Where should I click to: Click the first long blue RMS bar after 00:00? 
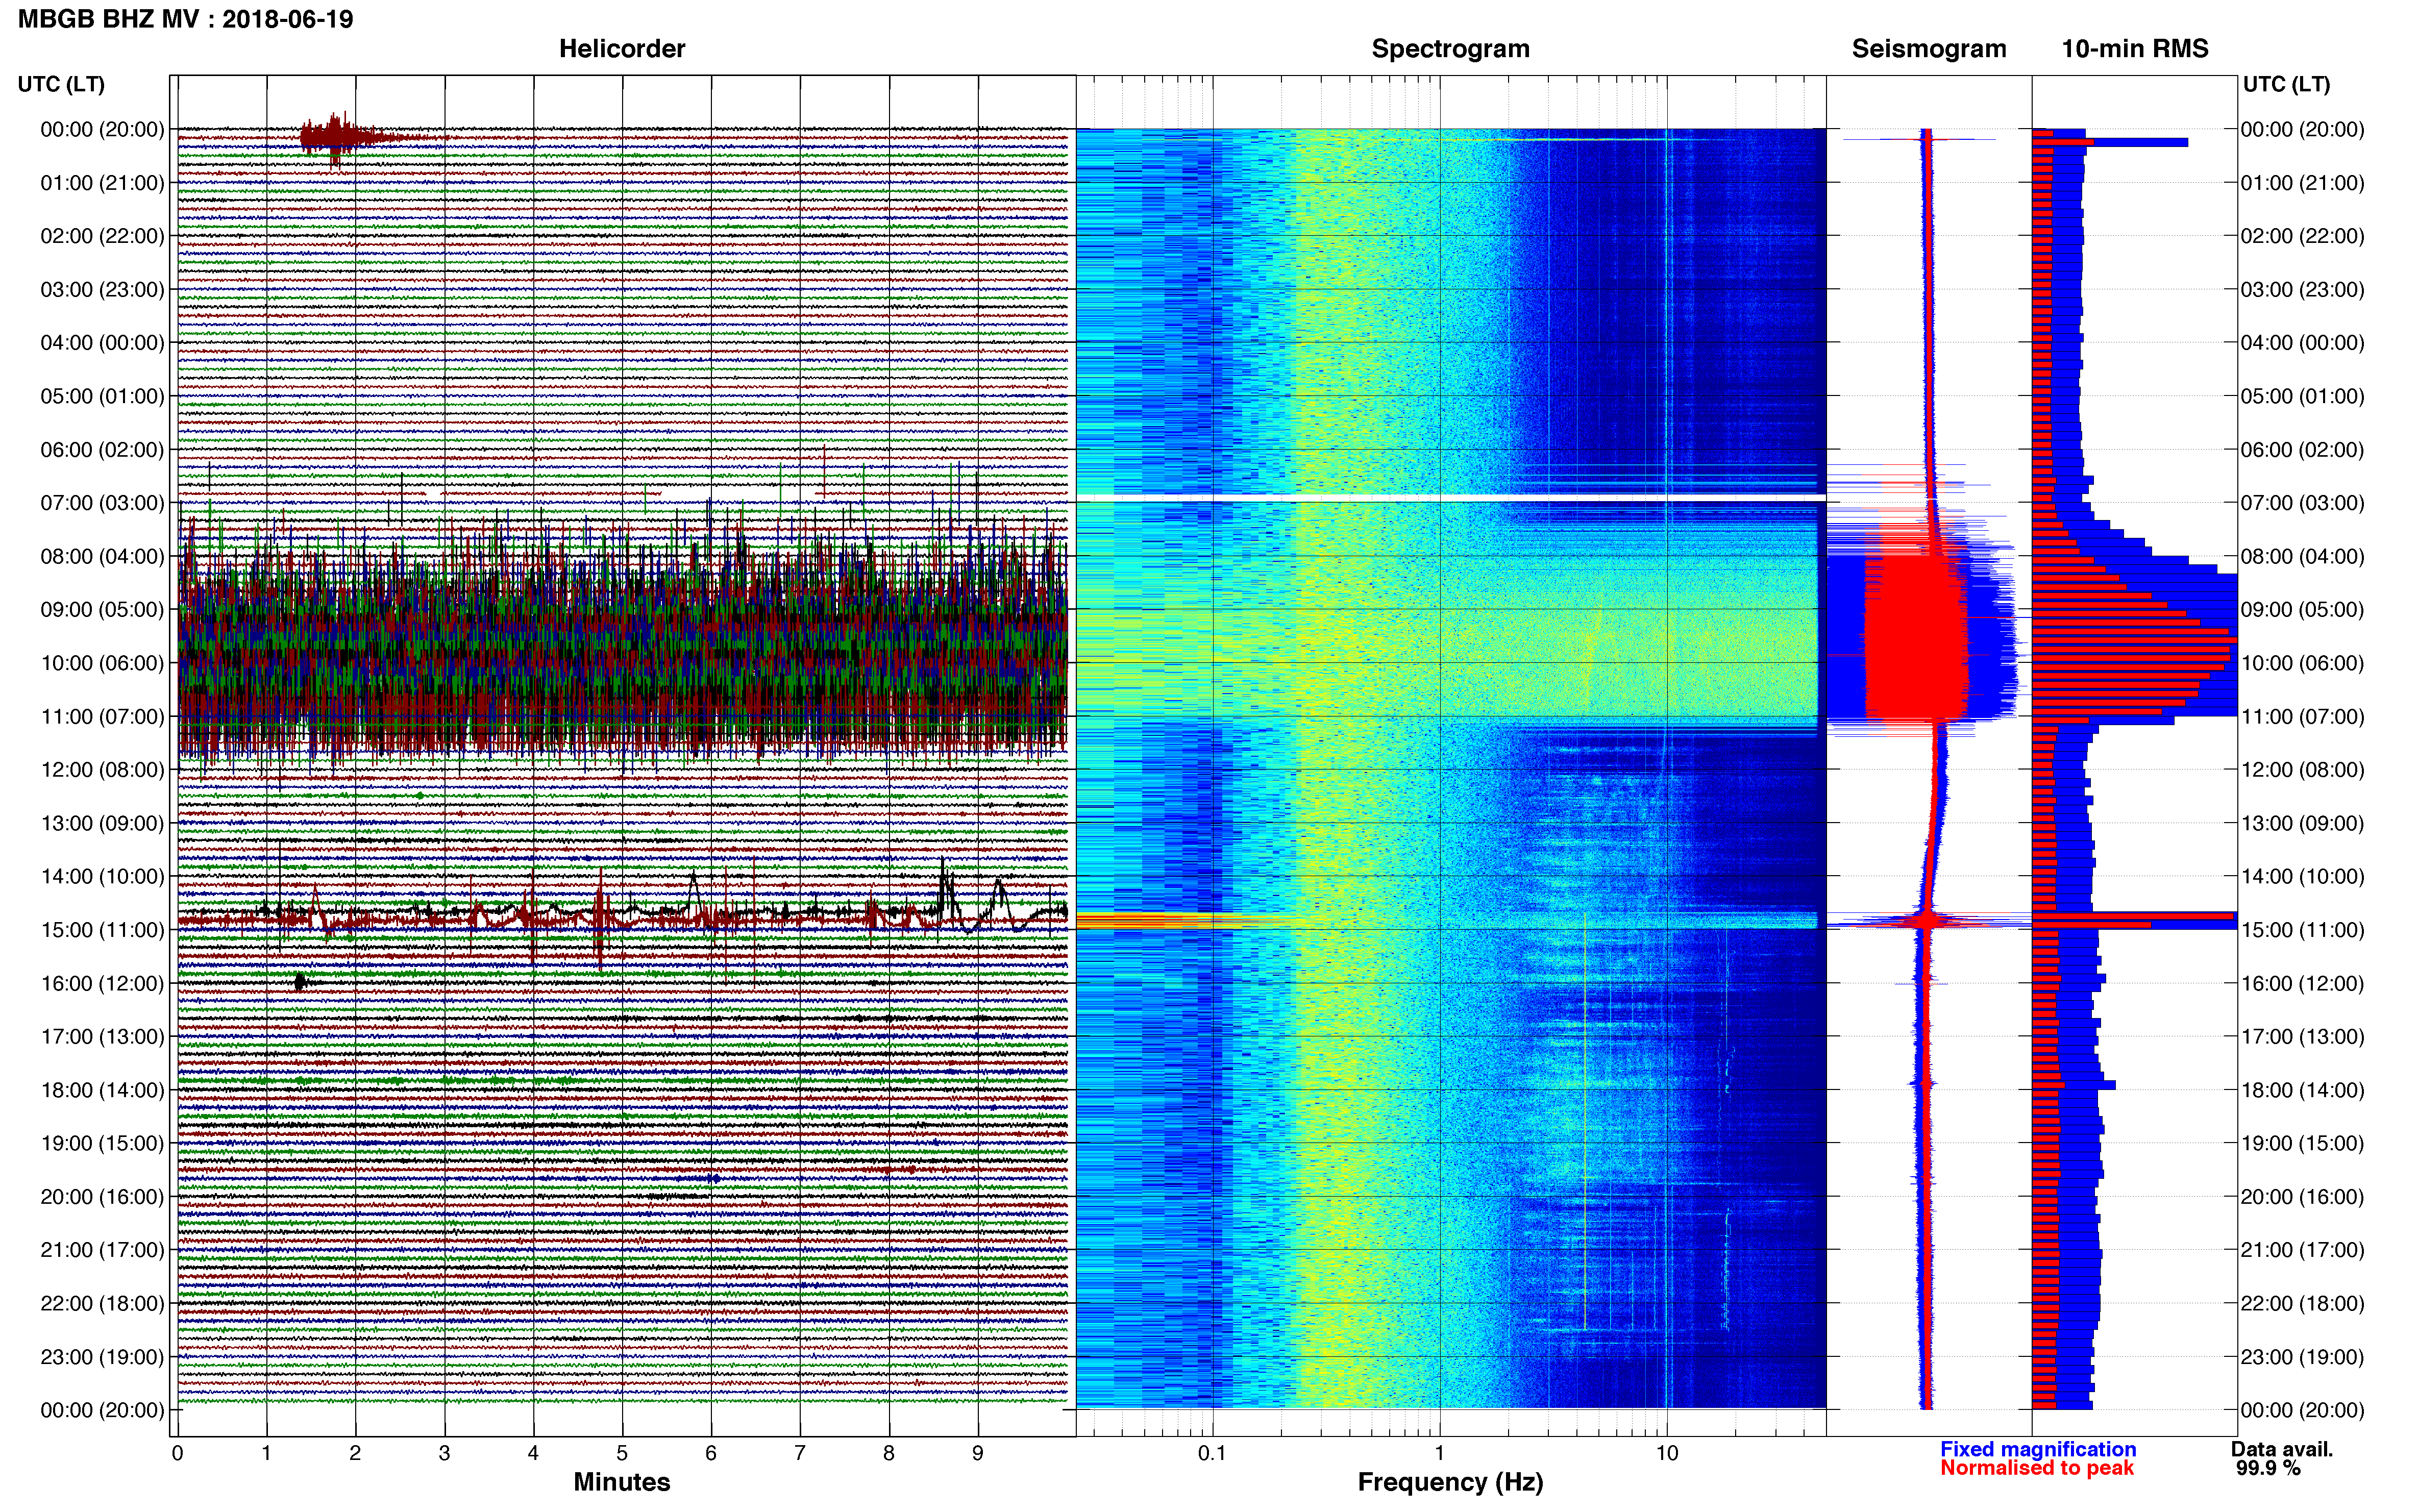click(x=2110, y=142)
